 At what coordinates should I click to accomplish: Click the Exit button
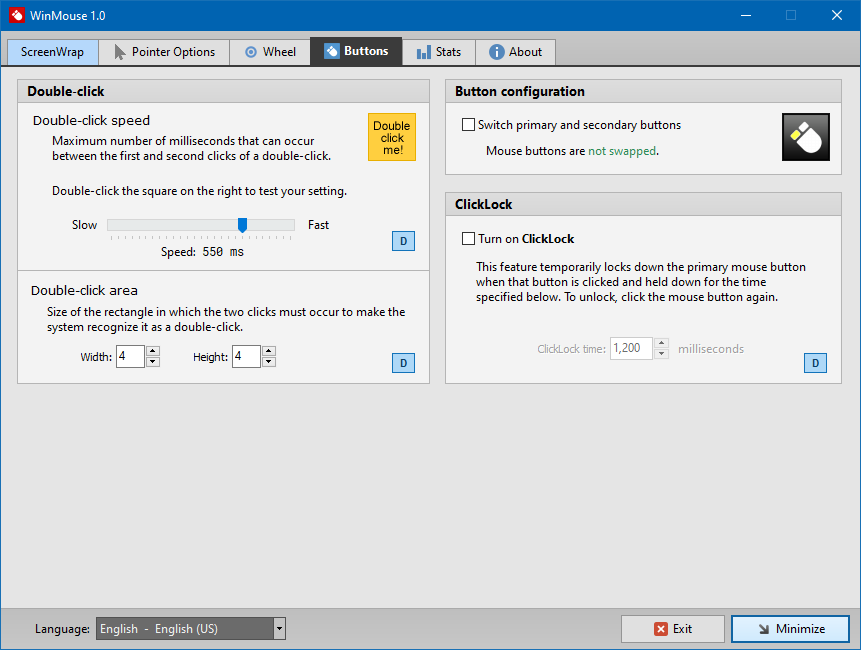pyautogui.click(x=673, y=629)
